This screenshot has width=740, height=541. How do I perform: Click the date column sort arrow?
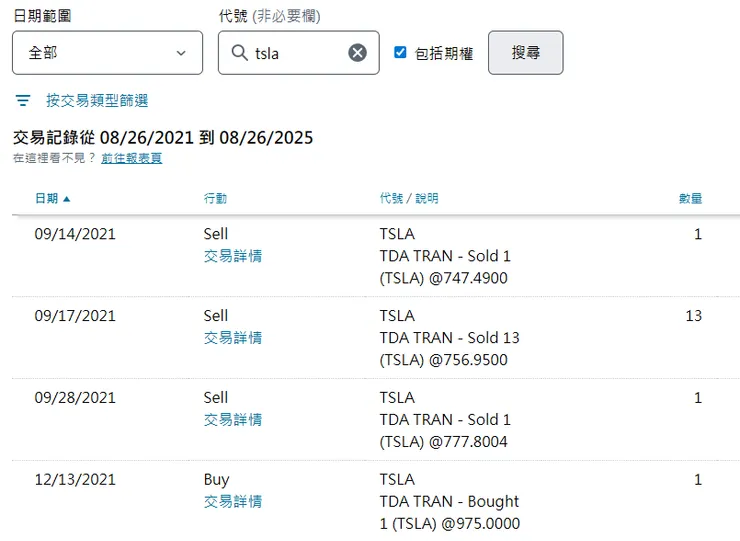click(67, 199)
